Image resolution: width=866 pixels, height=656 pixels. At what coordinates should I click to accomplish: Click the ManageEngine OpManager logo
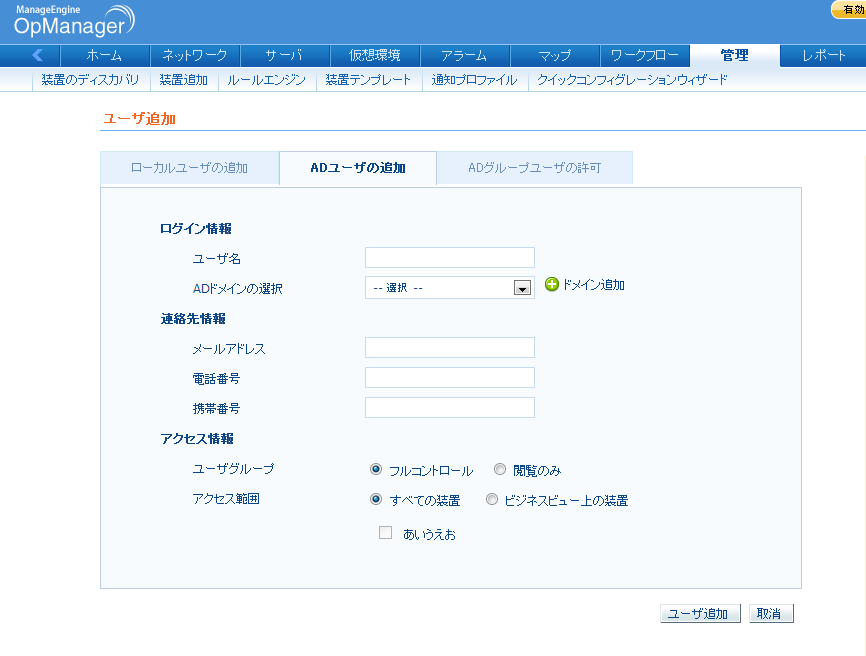click(x=73, y=21)
